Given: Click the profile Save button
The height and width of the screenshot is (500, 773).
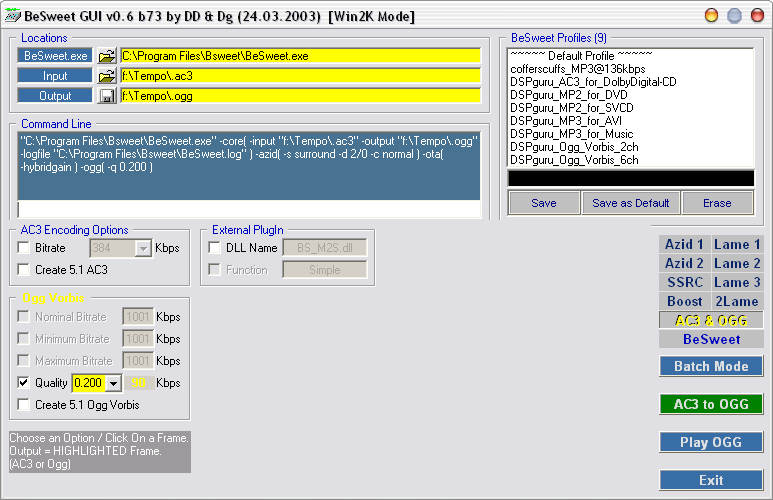Looking at the screenshot, I should 544,203.
